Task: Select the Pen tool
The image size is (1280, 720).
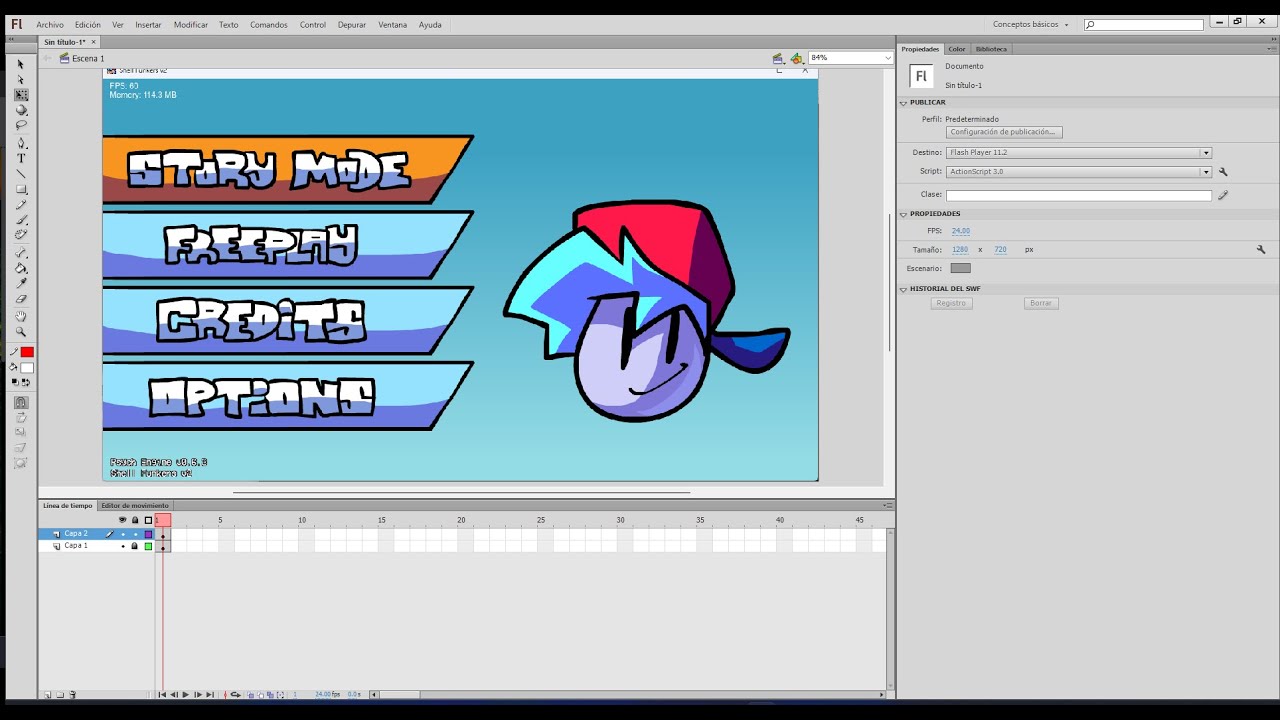Action: 20,143
